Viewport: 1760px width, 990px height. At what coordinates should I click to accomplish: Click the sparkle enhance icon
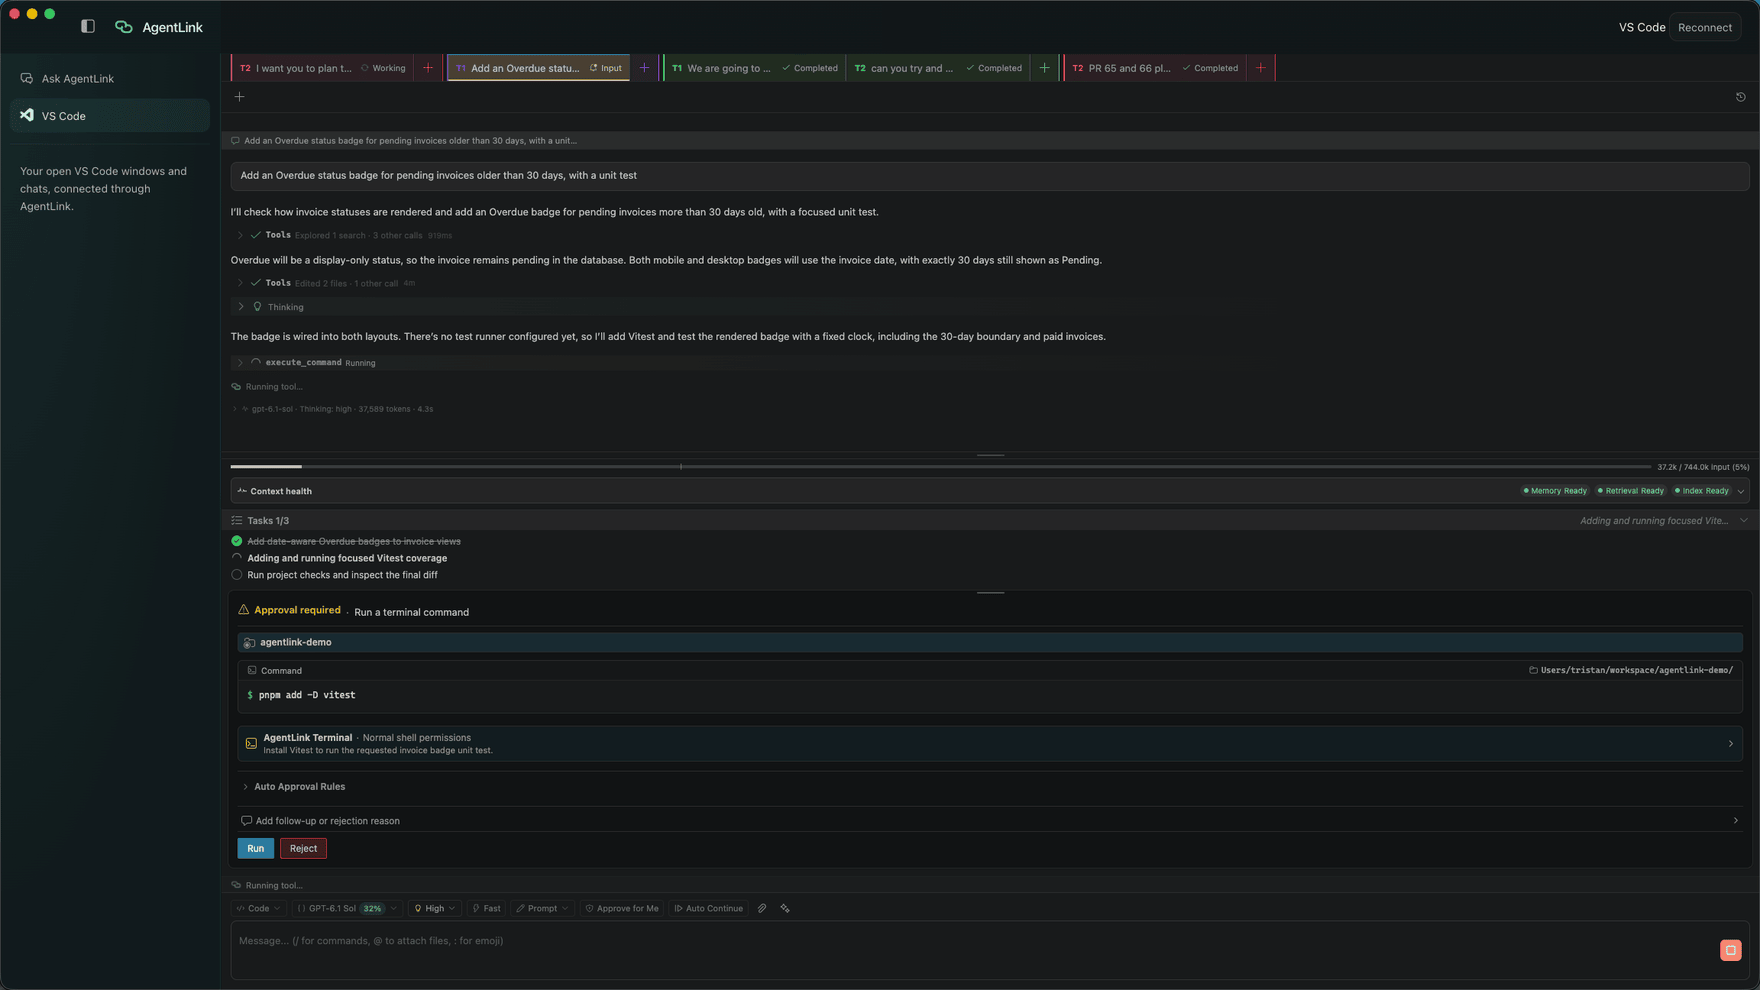(x=785, y=908)
